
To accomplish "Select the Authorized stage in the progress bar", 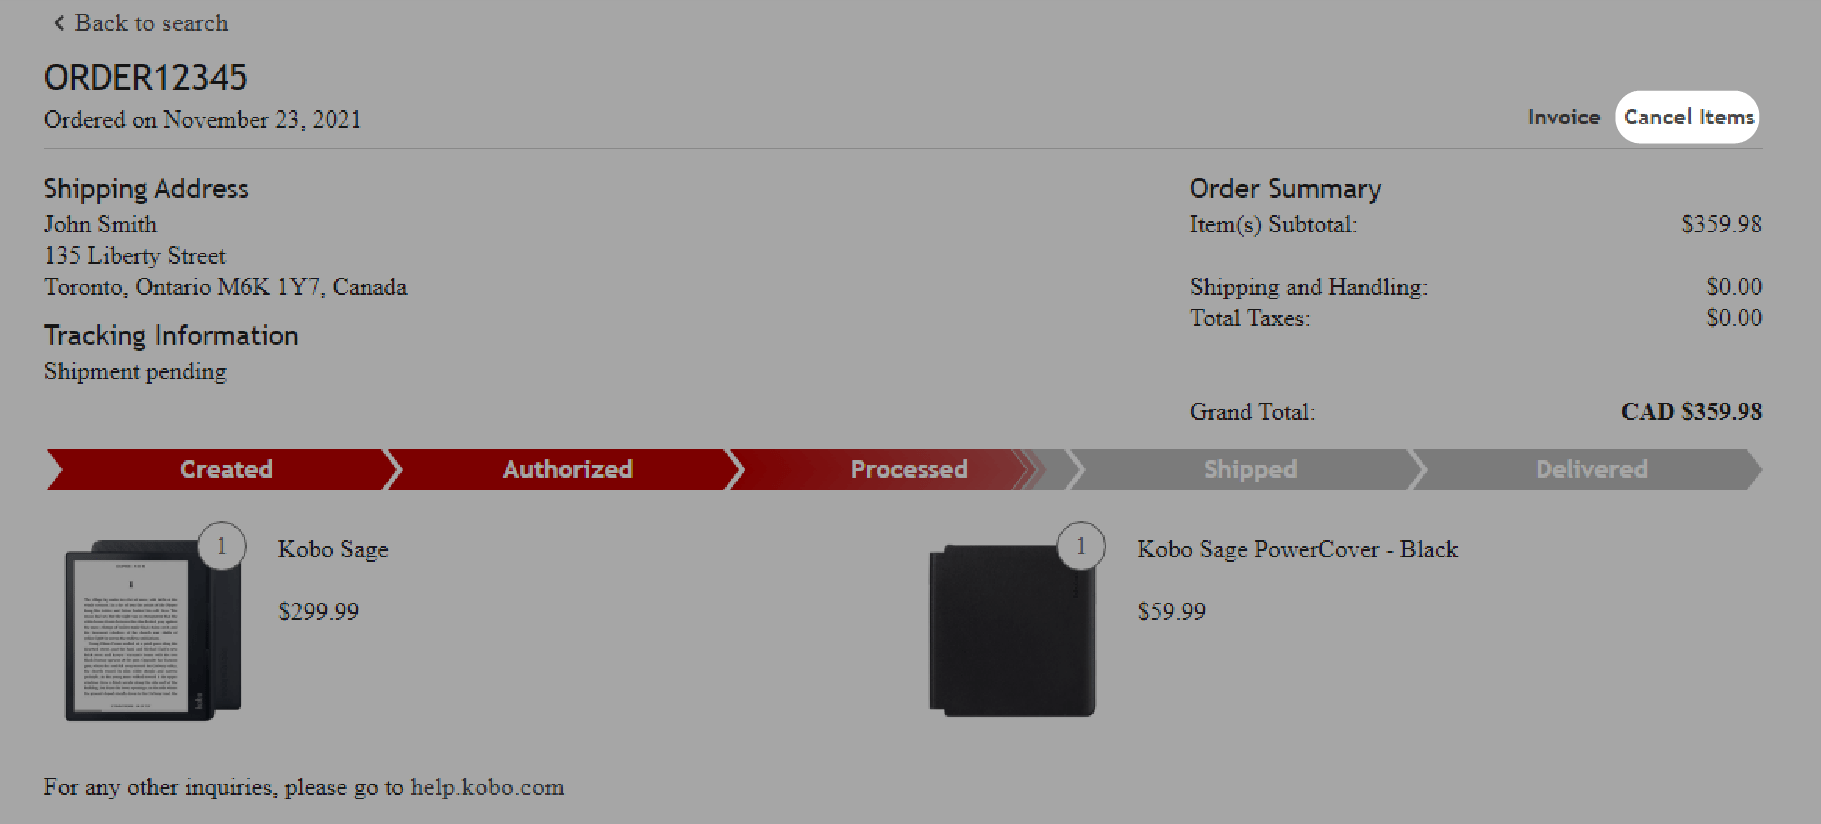I will pos(567,469).
